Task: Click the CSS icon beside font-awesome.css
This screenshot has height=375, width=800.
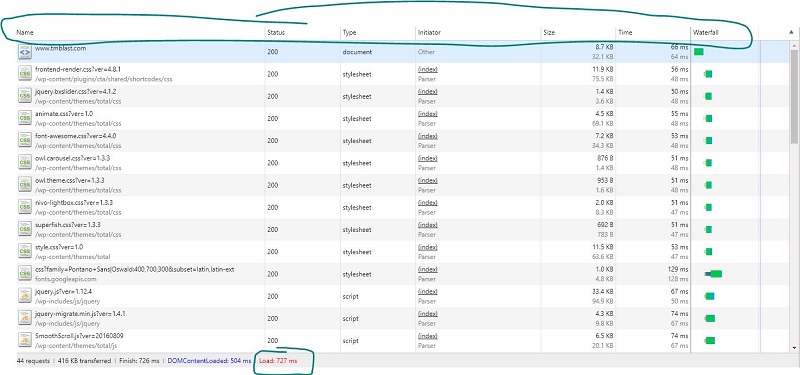Action: (x=24, y=141)
